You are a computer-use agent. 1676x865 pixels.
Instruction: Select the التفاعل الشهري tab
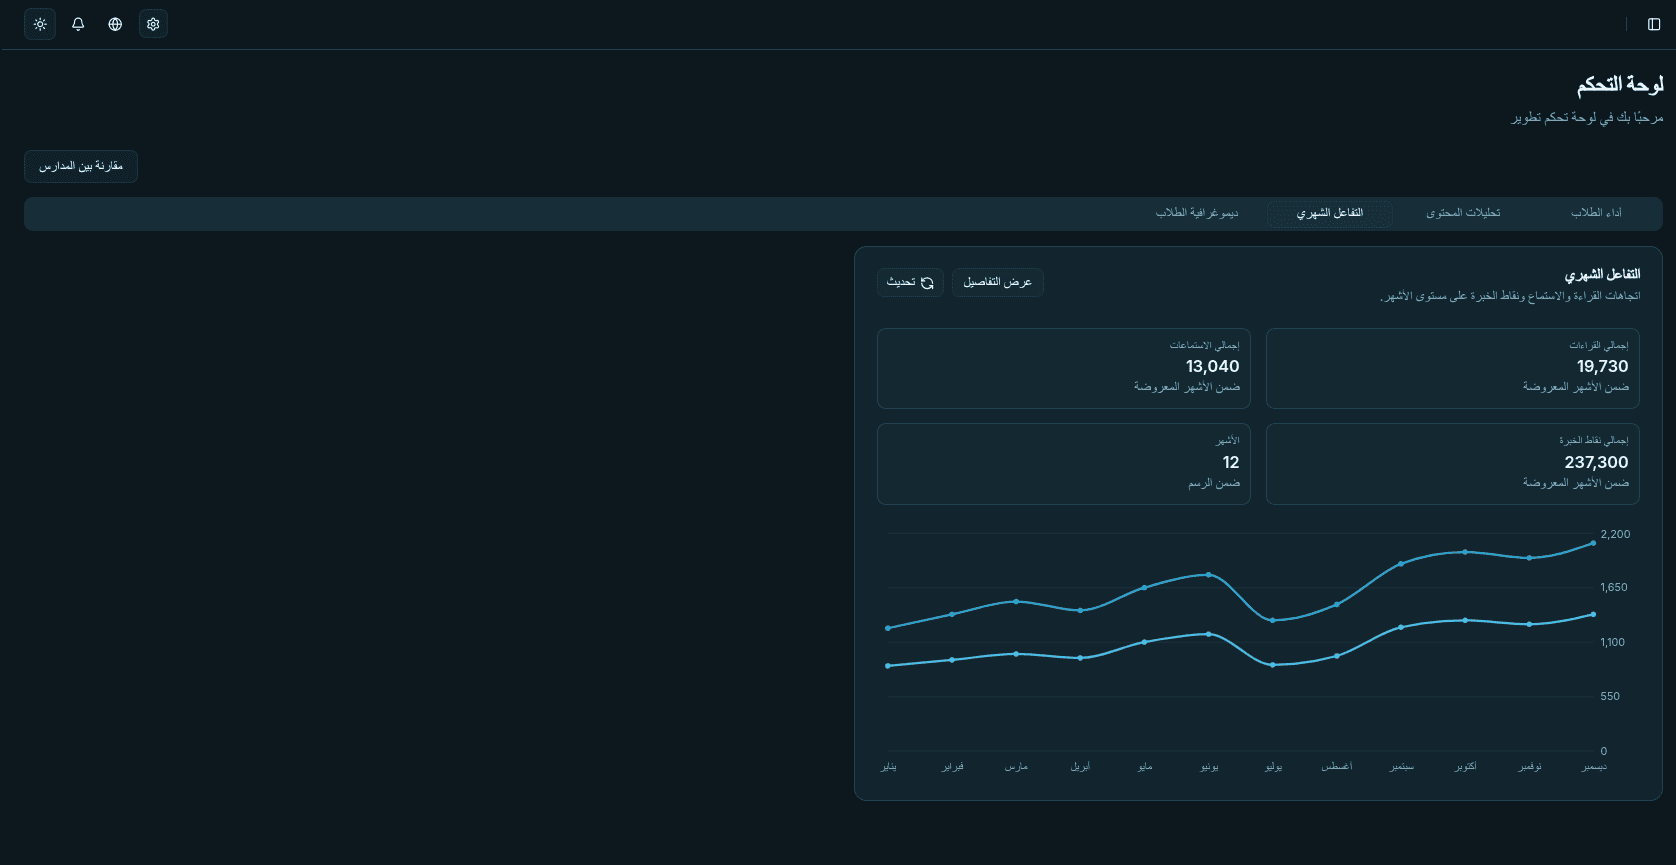coord(1330,213)
